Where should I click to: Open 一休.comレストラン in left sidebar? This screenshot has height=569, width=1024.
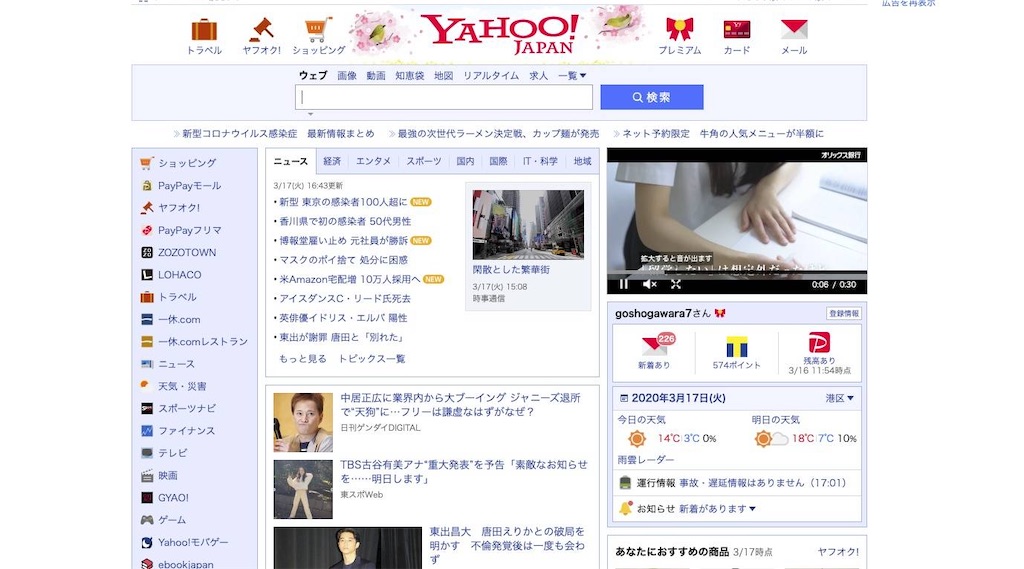202,342
